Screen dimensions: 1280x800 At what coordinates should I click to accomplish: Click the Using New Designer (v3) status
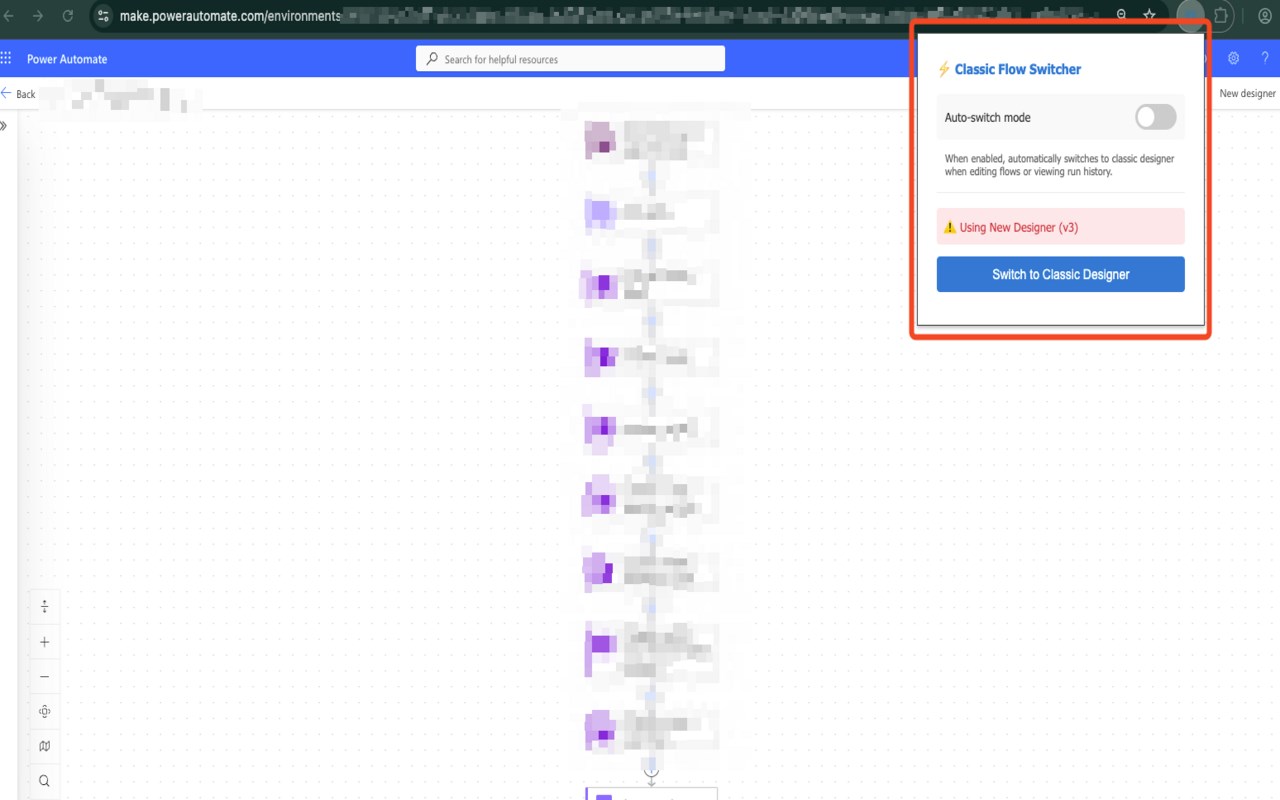click(x=1060, y=227)
